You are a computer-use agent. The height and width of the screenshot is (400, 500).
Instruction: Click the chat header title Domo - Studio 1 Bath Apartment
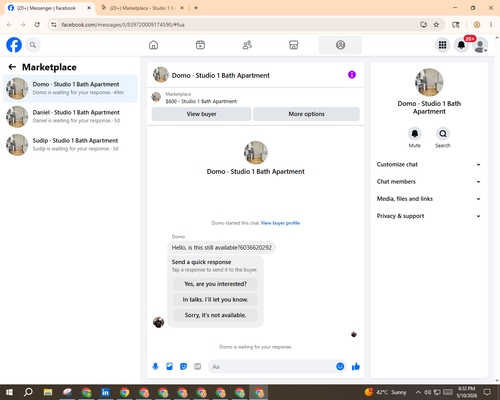[221, 75]
